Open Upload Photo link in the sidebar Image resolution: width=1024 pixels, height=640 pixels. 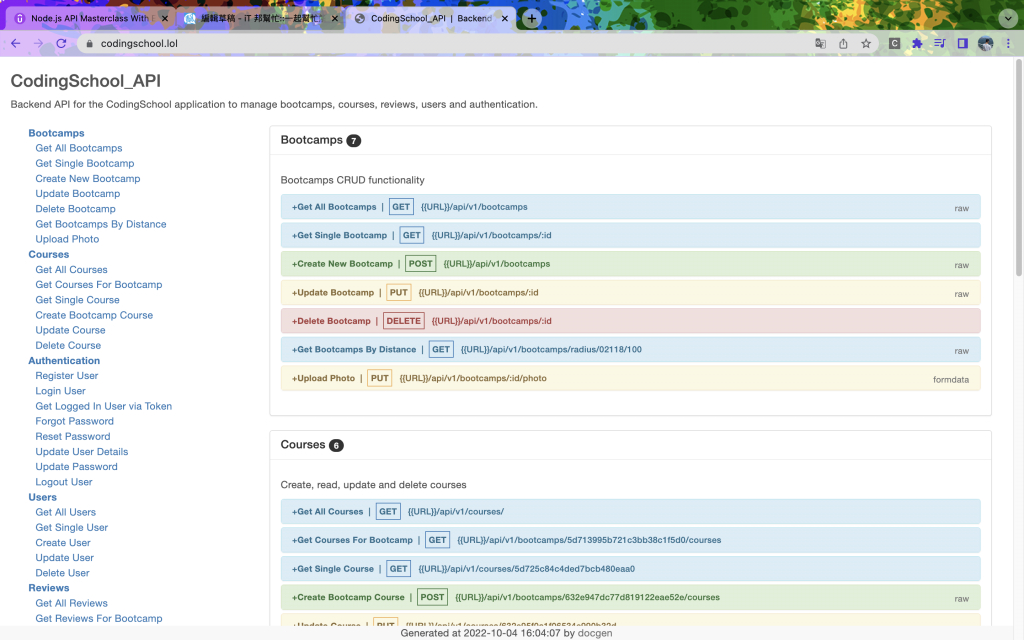click(67, 239)
